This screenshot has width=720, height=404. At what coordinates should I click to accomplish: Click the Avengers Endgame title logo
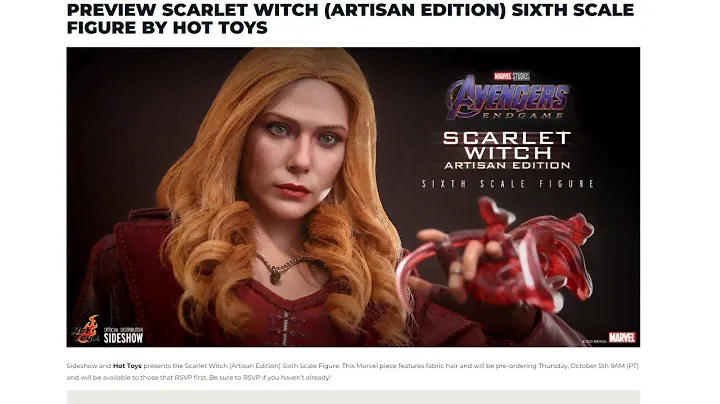coord(507,98)
